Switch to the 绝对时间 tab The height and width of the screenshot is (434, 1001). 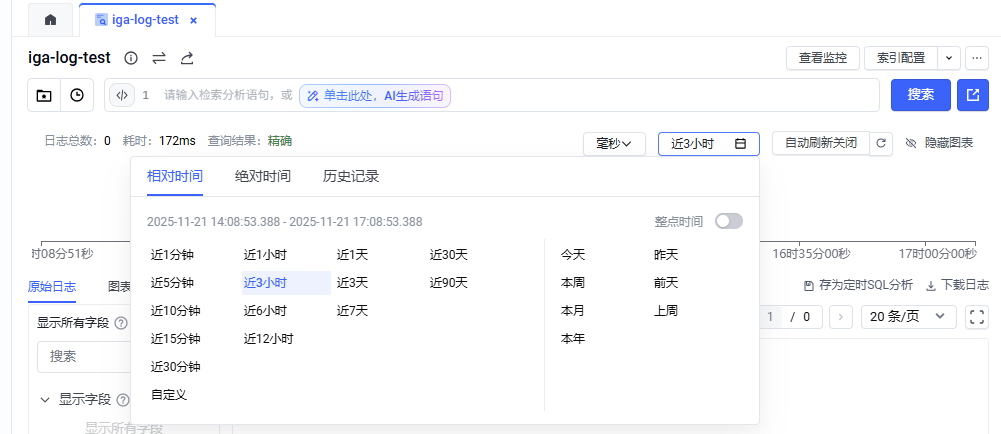263,176
